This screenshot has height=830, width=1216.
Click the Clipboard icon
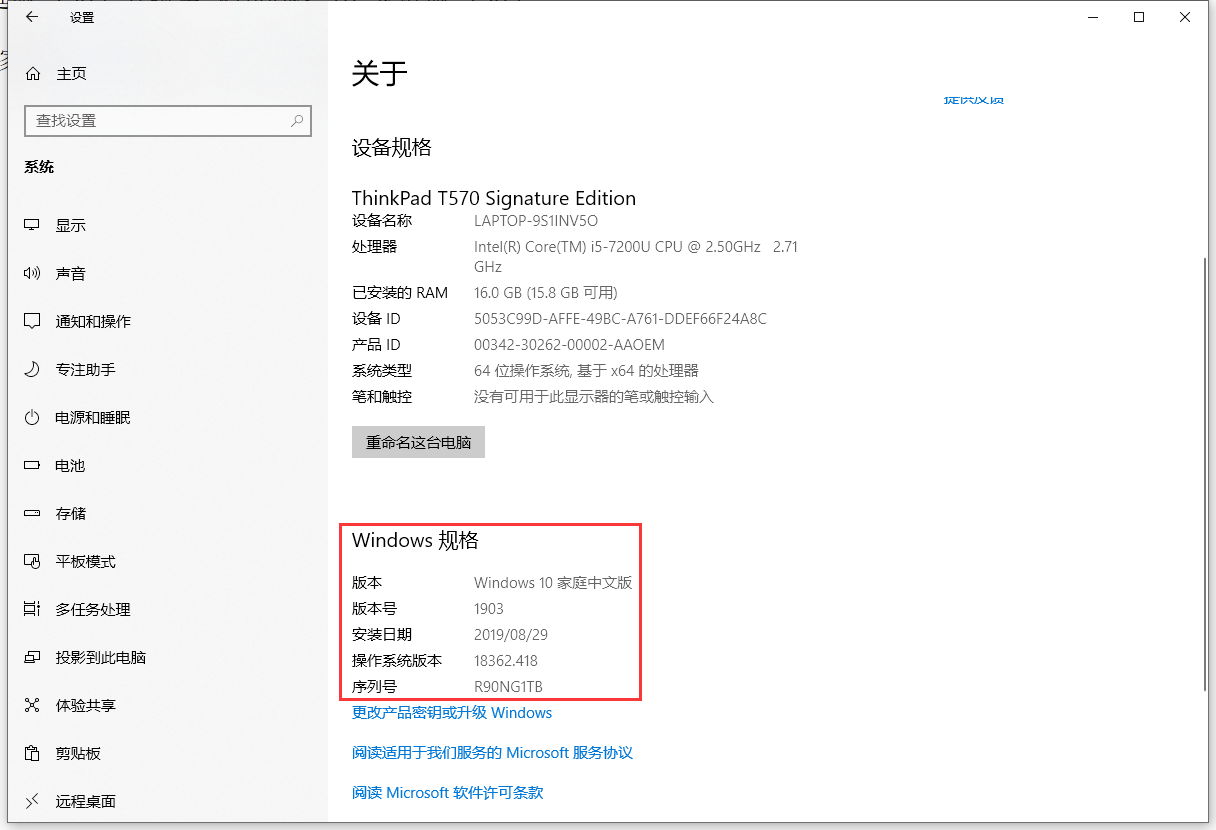pyautogui.click(x=33, y=753)
